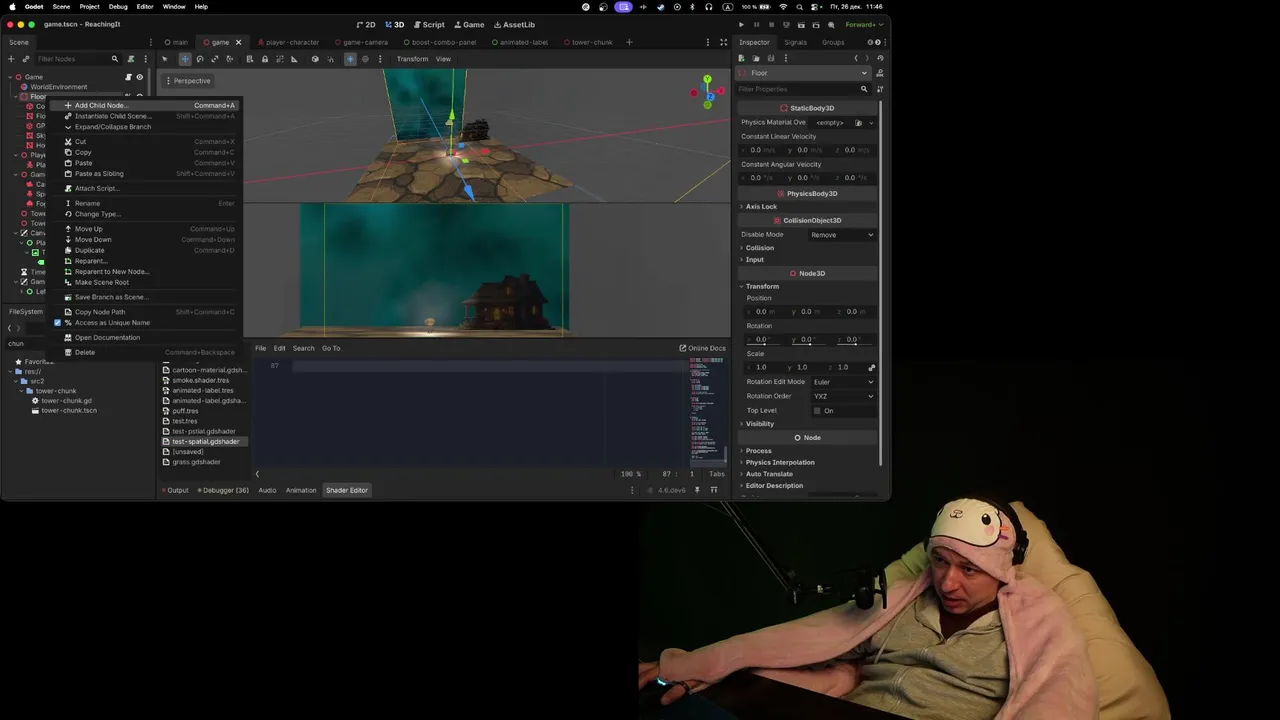The width and height of the screenshot is (1280, 720).
Task: Open Groups tab in Inspector dock
Action: [x=833, y=42]
